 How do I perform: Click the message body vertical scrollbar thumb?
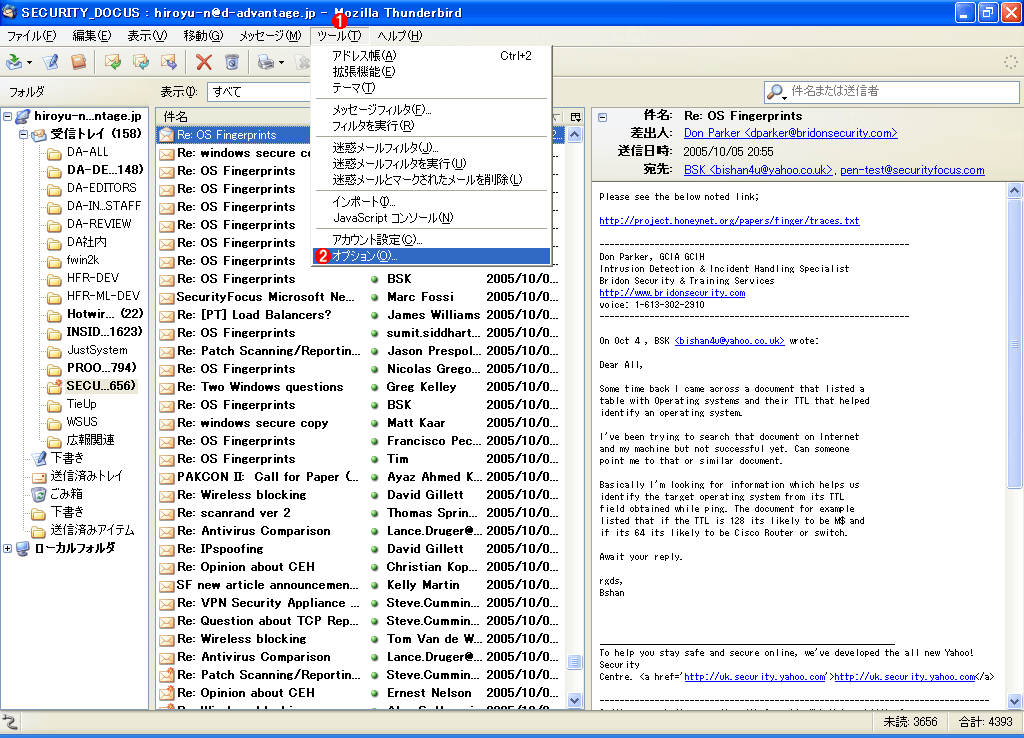(x=1014, y=344)
